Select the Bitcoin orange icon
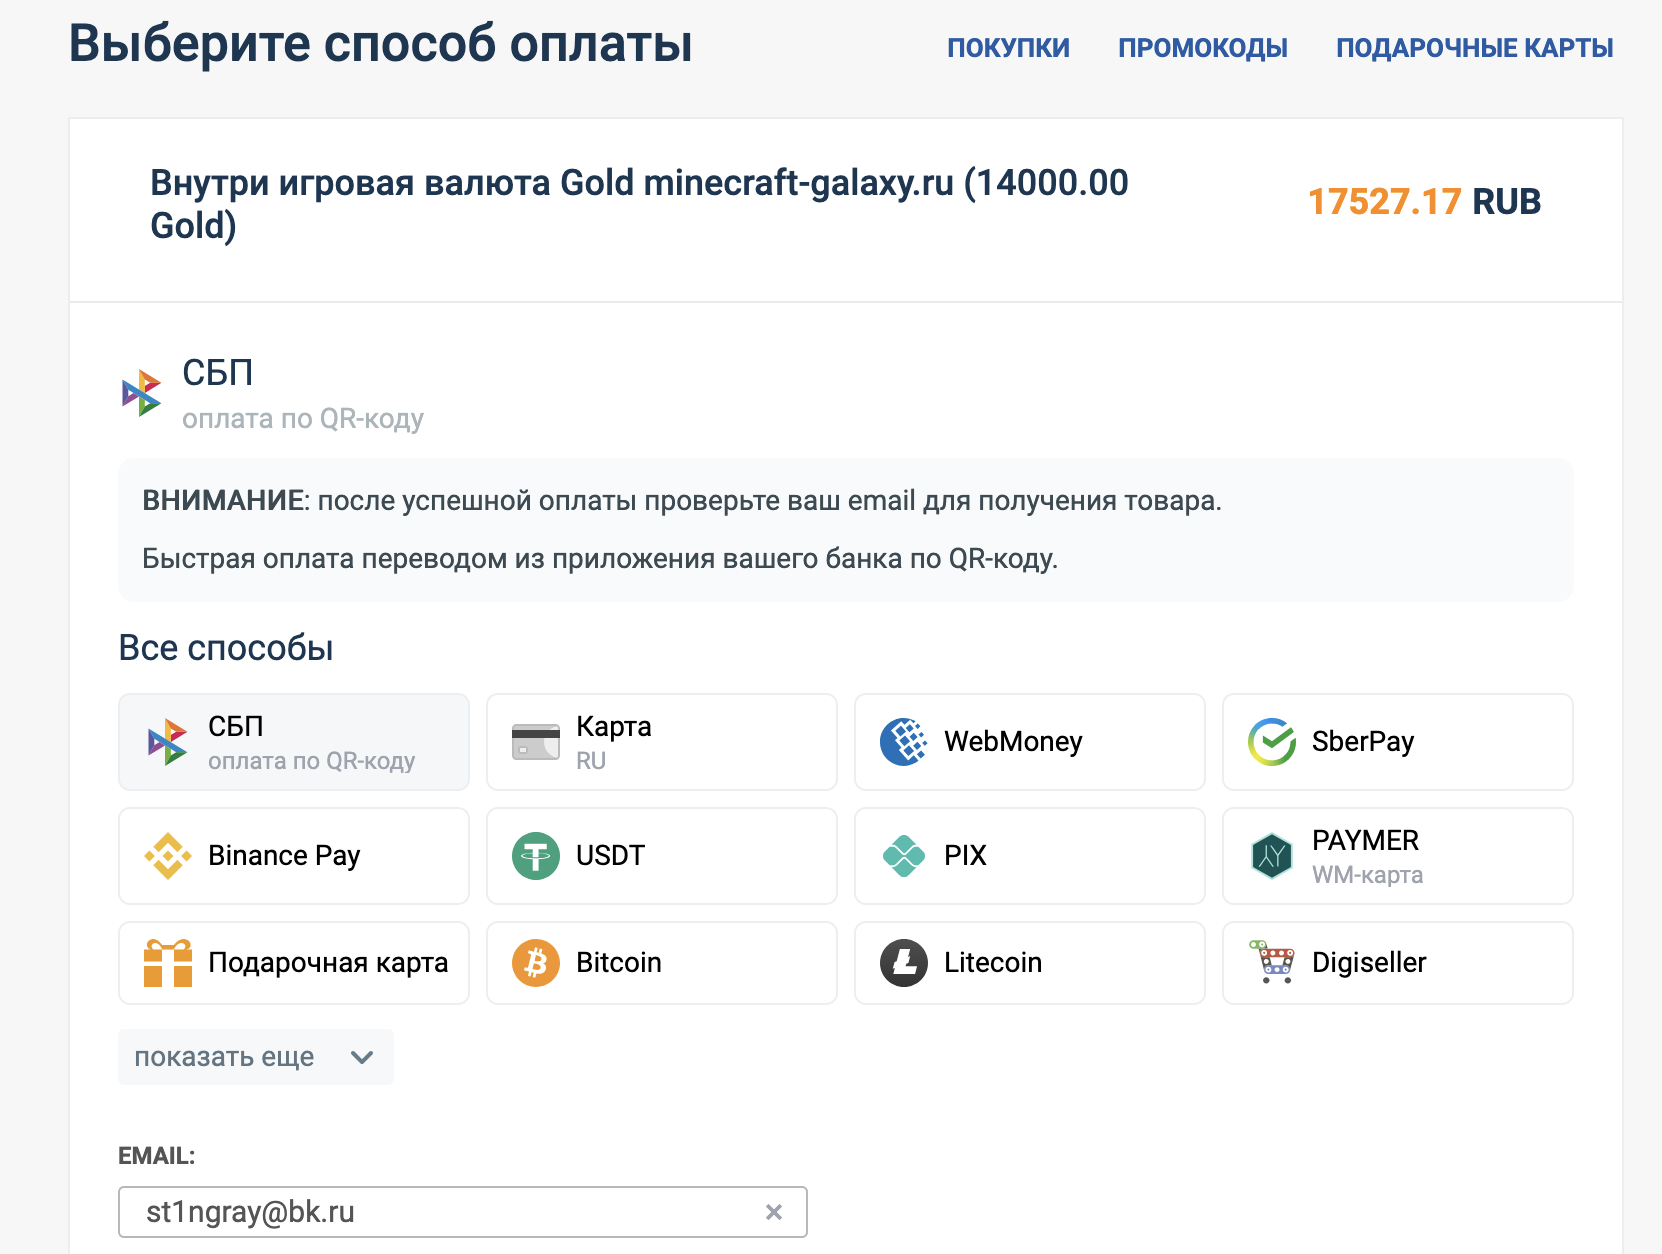The image size is (1662, 1254). tap(536, 963)
